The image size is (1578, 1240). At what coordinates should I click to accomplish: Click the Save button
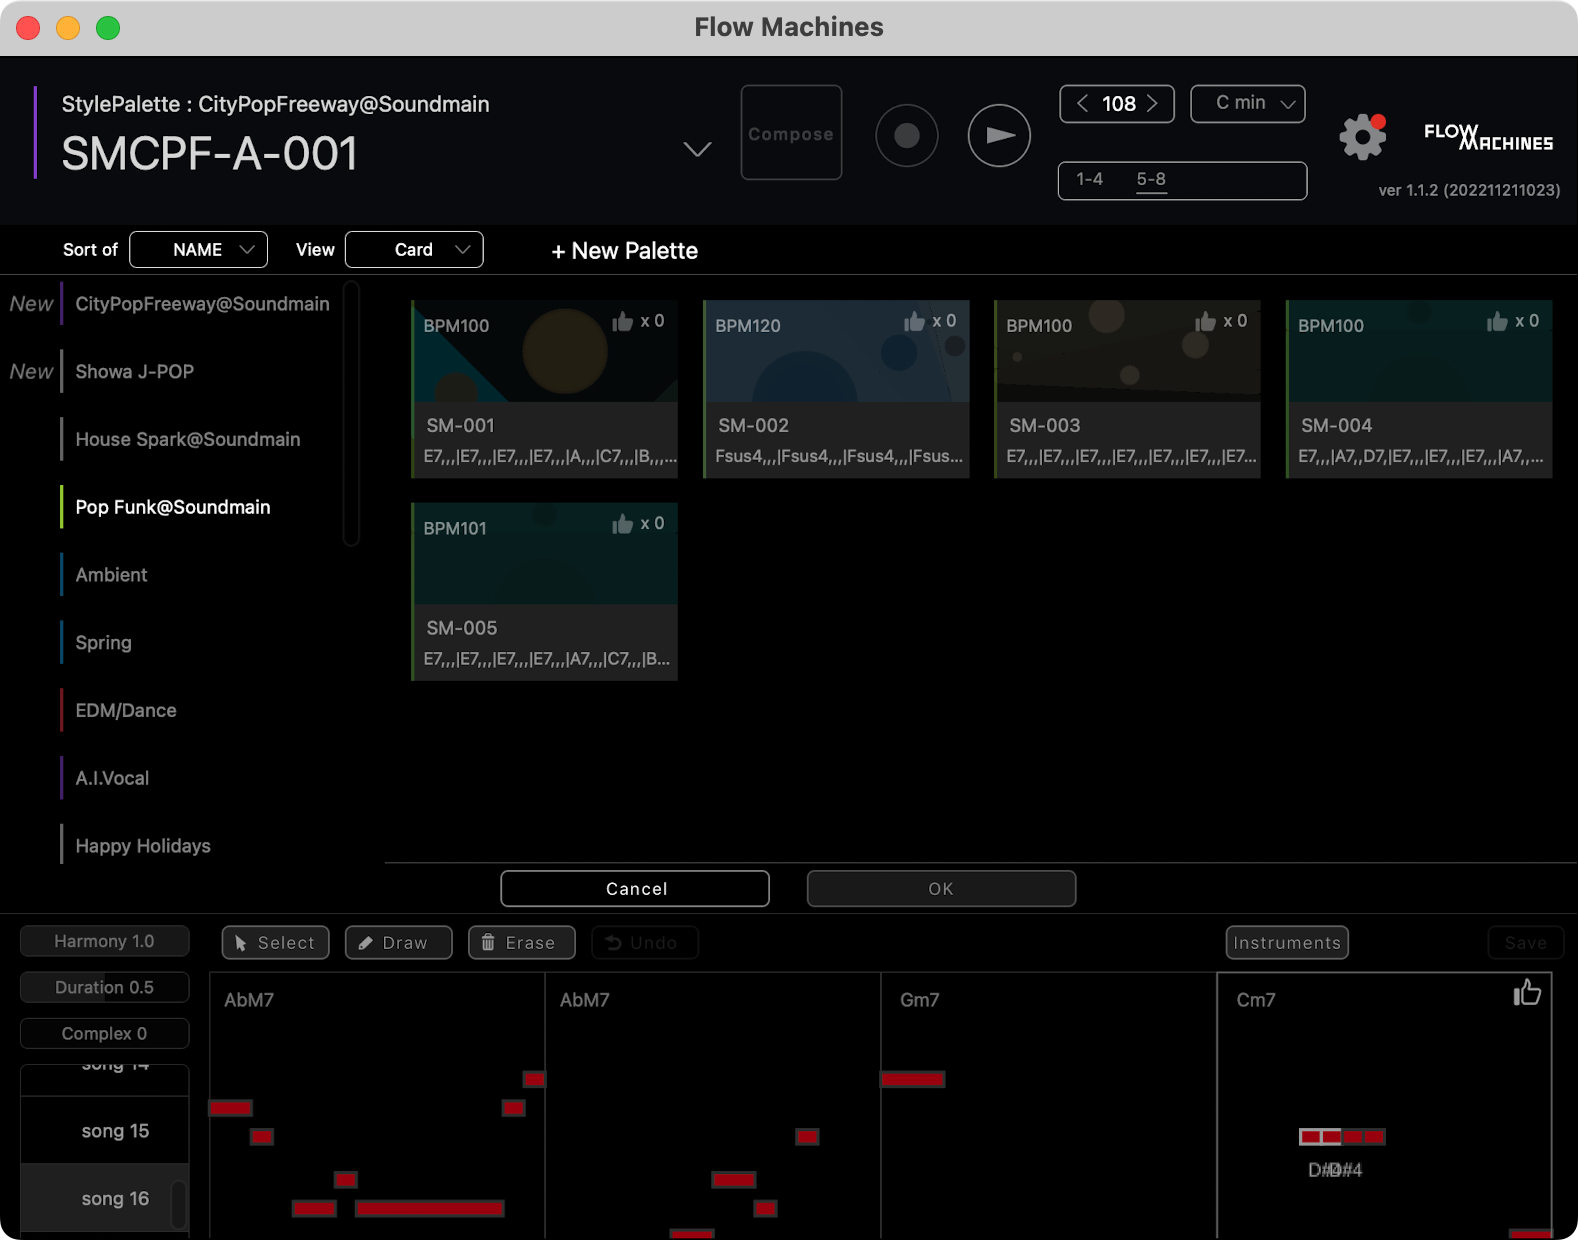tap(1525, 943)
